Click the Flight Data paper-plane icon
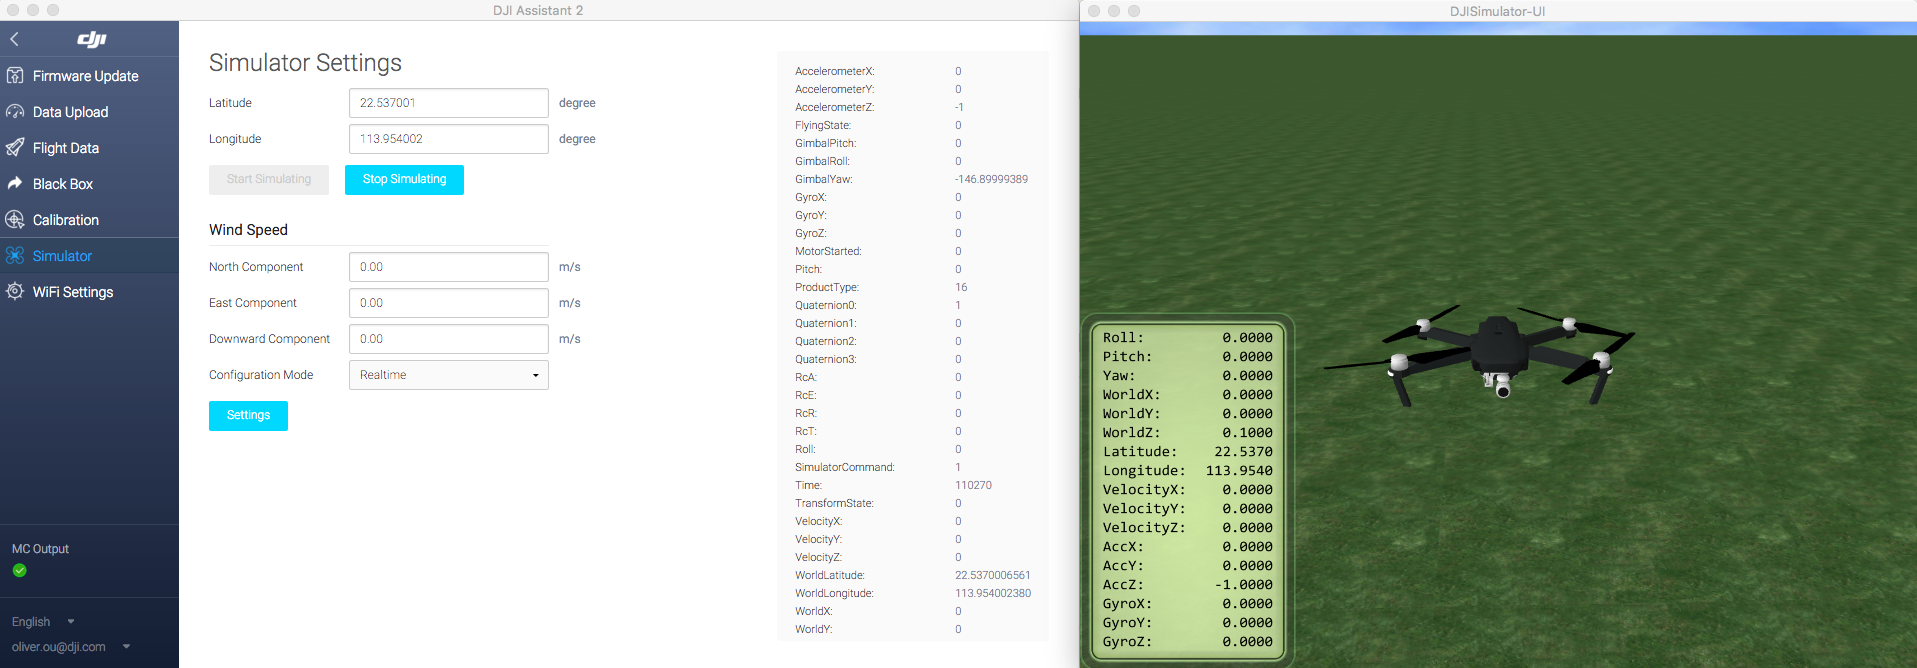 [15, 148]
